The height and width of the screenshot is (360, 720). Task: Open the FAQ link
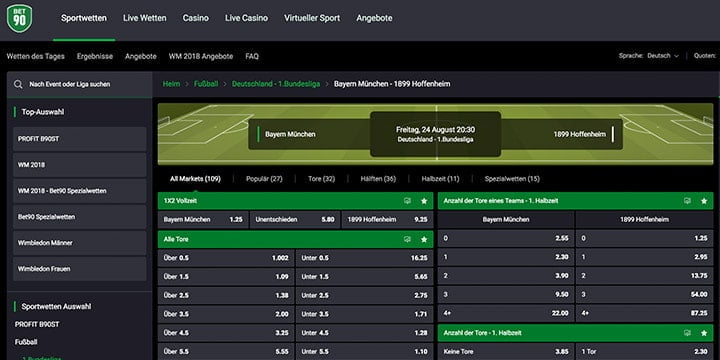pos(252,56)
